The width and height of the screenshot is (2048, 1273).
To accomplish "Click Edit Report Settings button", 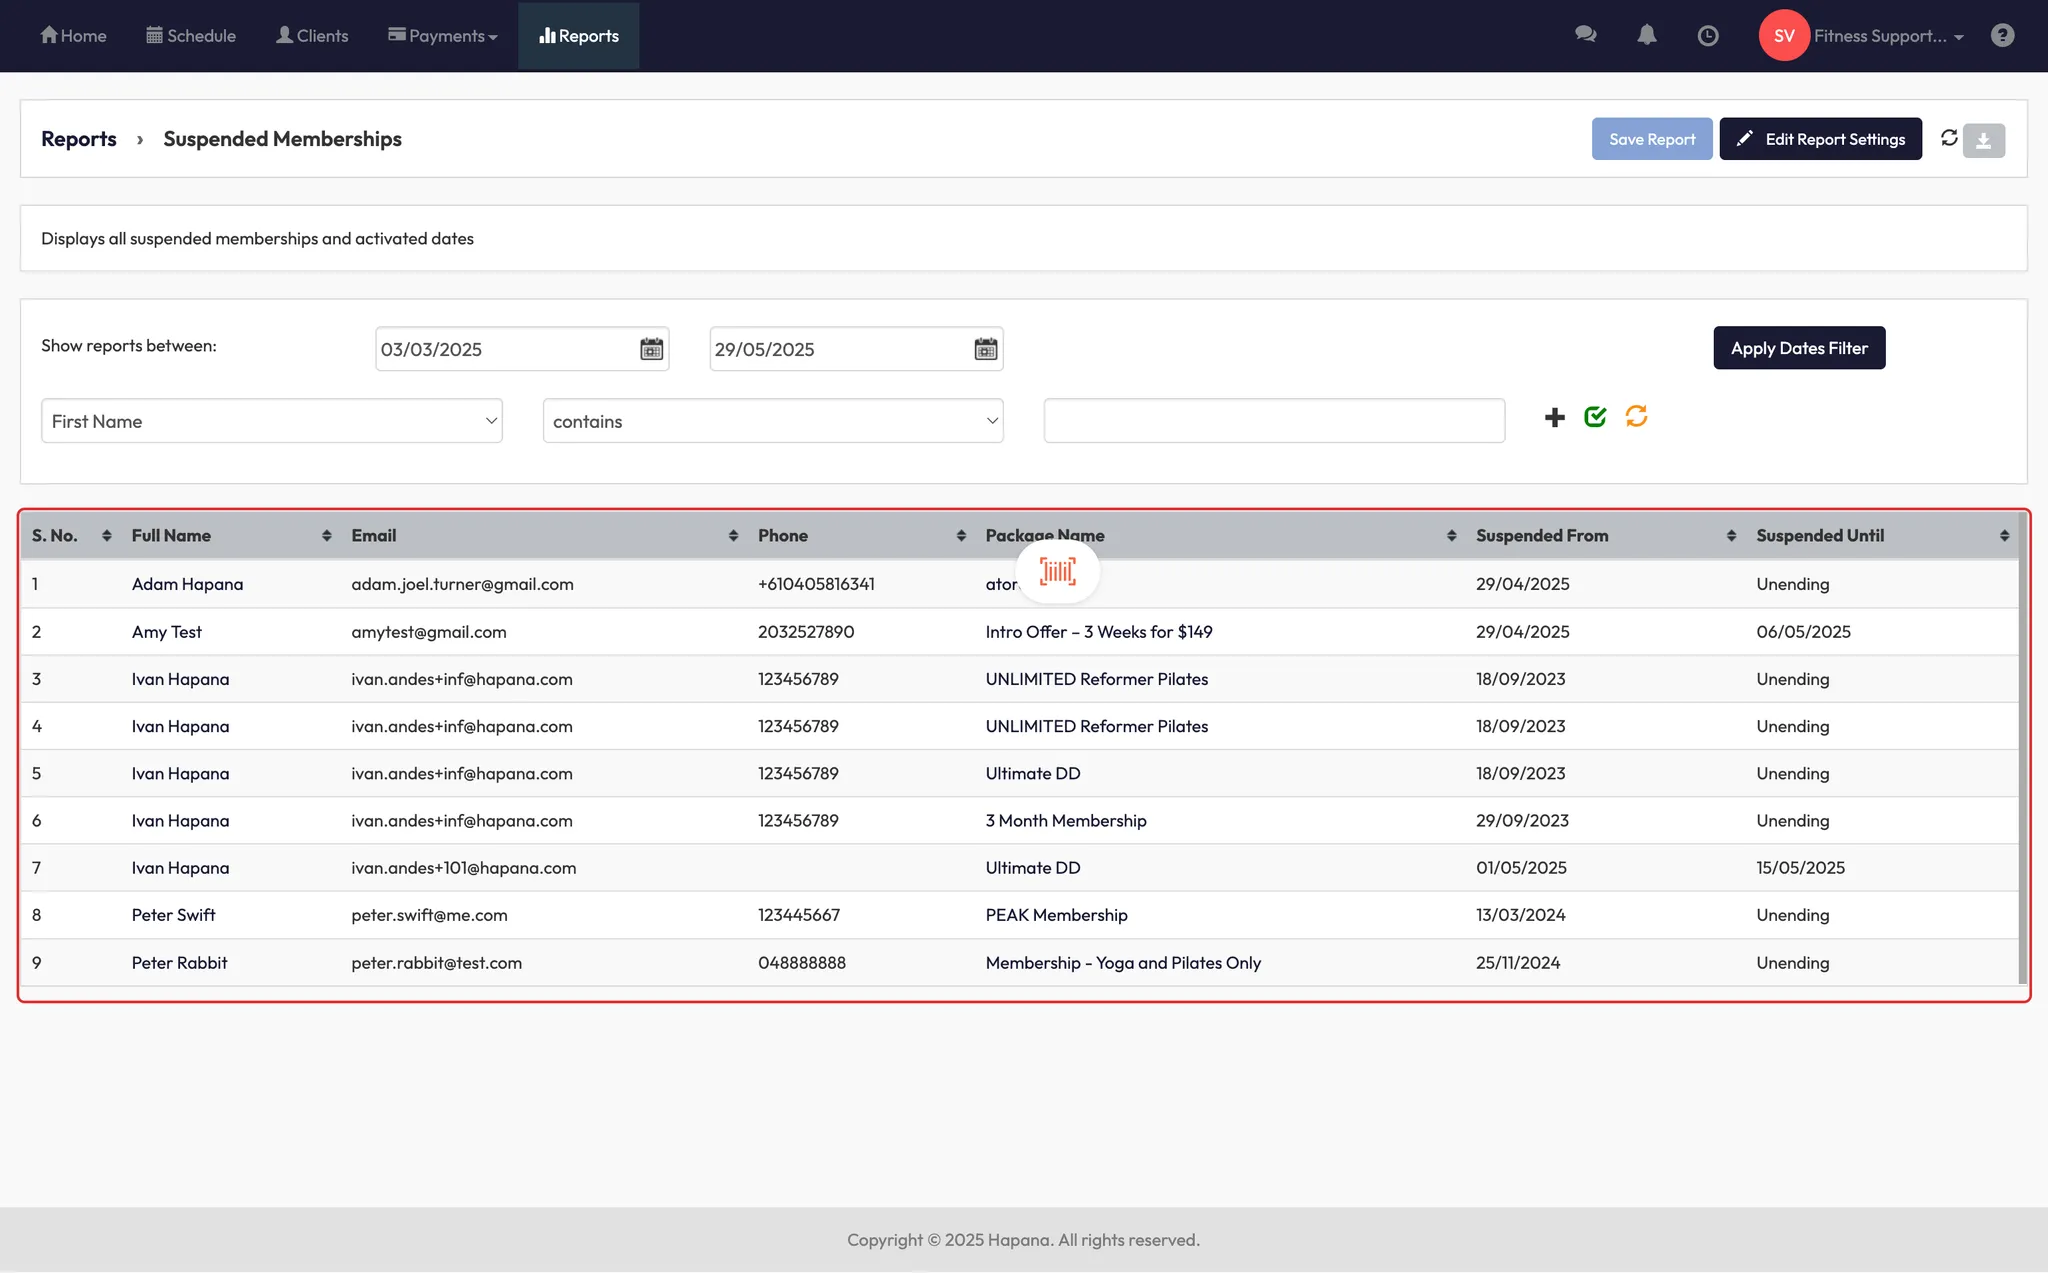I will (x=1820, y=139).
